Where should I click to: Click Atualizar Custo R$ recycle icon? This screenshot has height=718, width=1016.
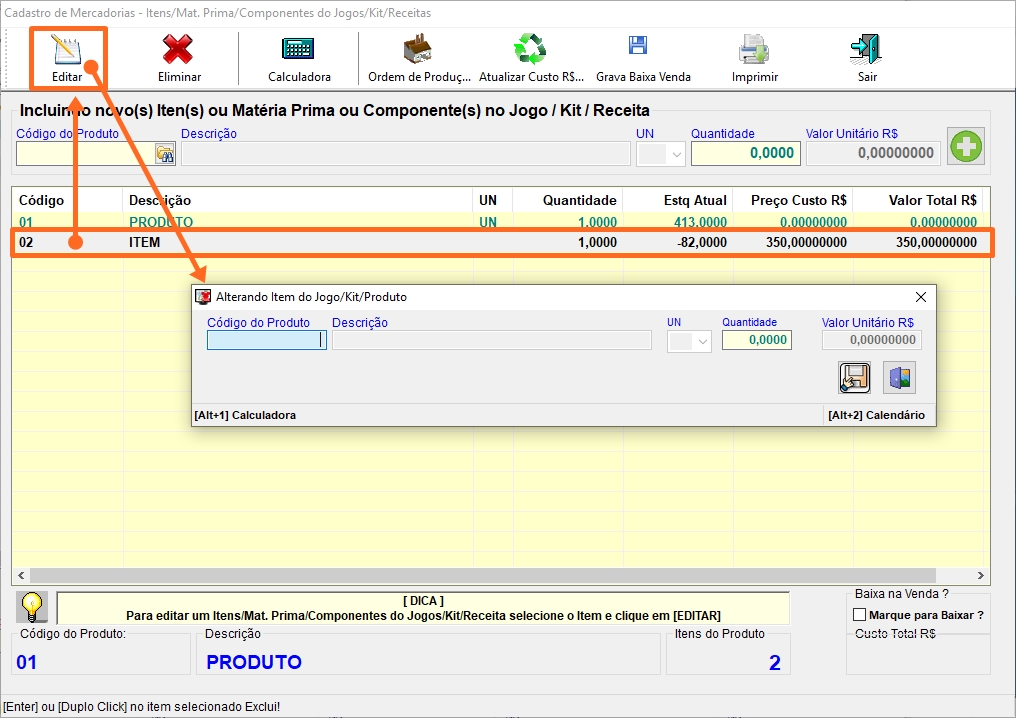coord(530,50)
